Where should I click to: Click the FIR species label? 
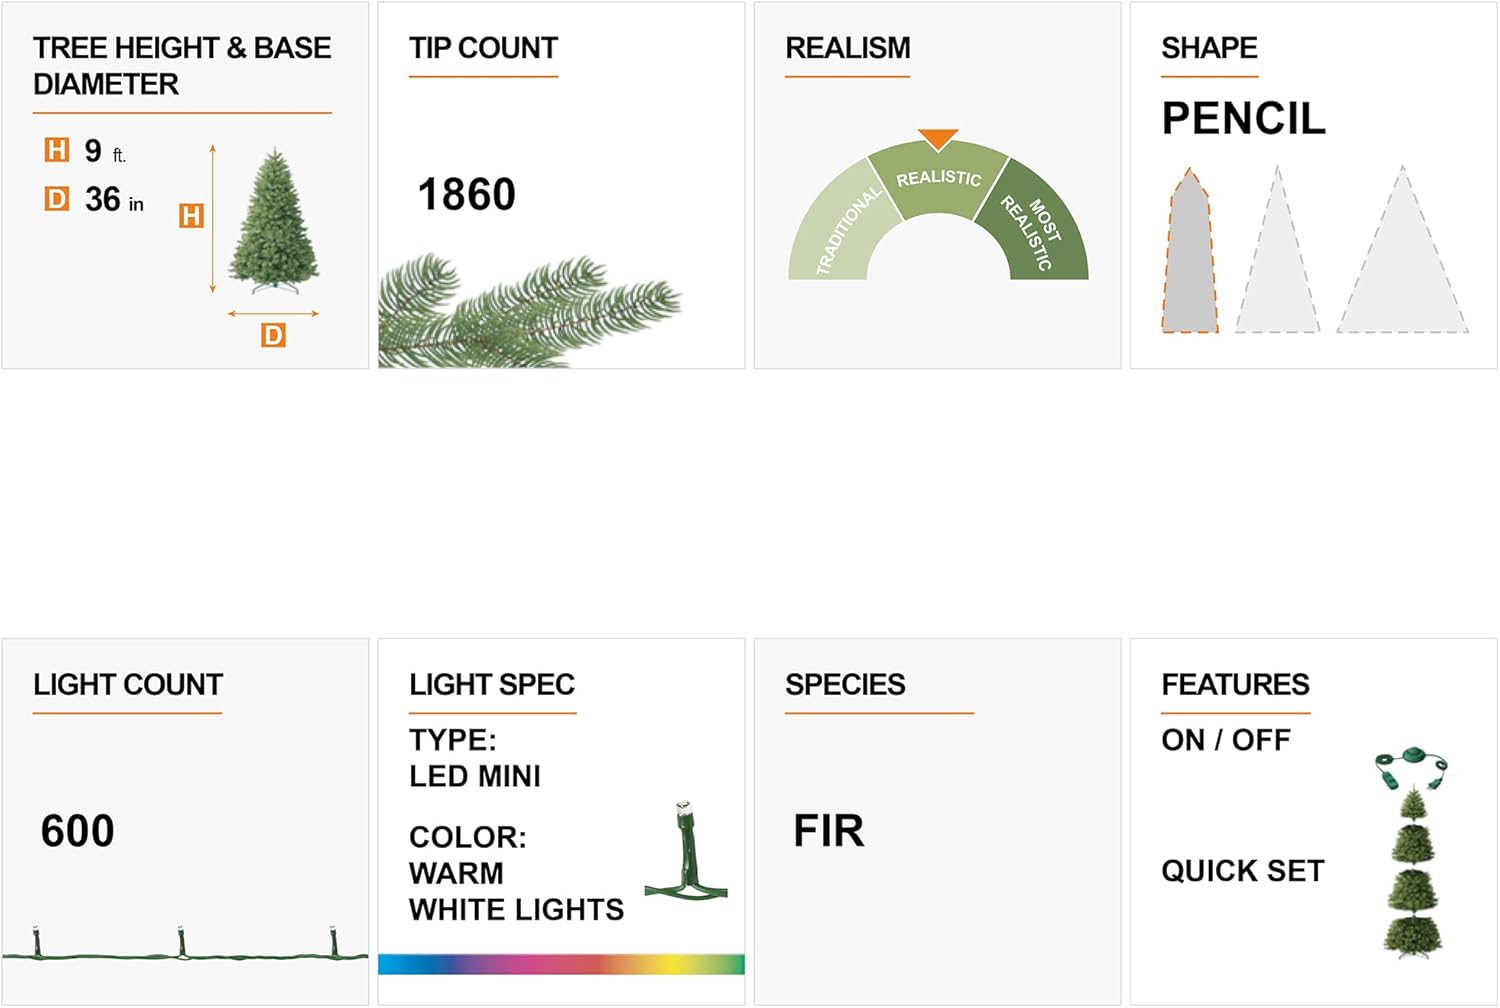[x=828, y=831]
